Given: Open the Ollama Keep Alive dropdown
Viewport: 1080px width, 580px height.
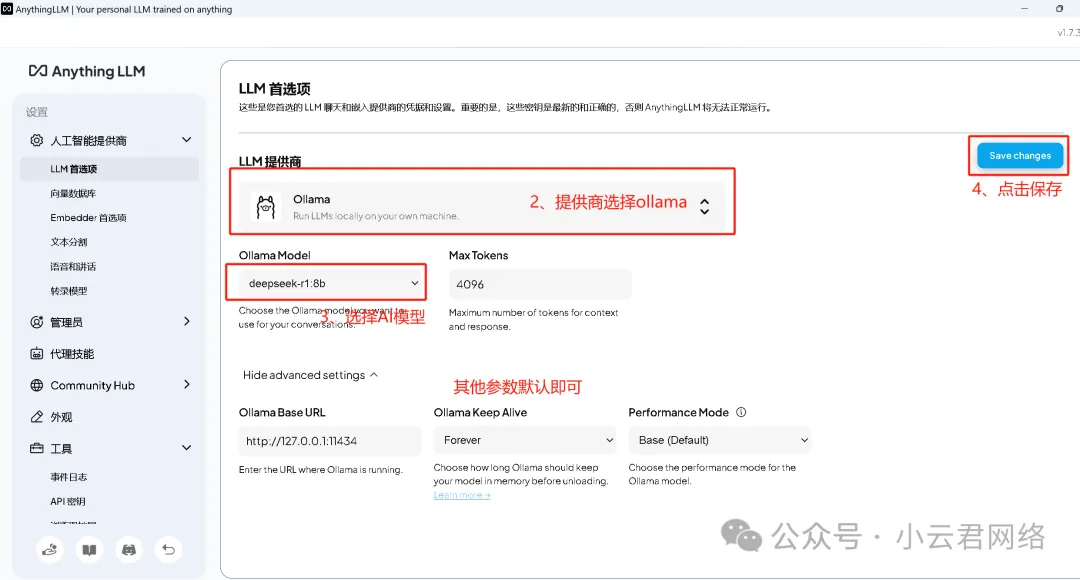Looking at the screenshot, I should (x=526, y=440).
